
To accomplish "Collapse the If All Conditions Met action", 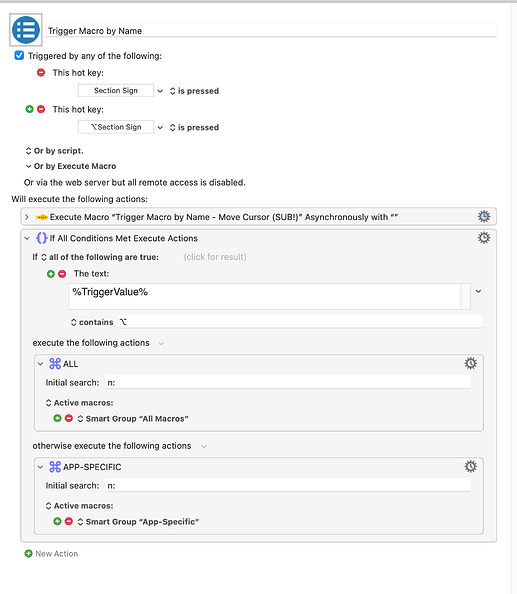I will pyautogui.click(x=27, y=238).
